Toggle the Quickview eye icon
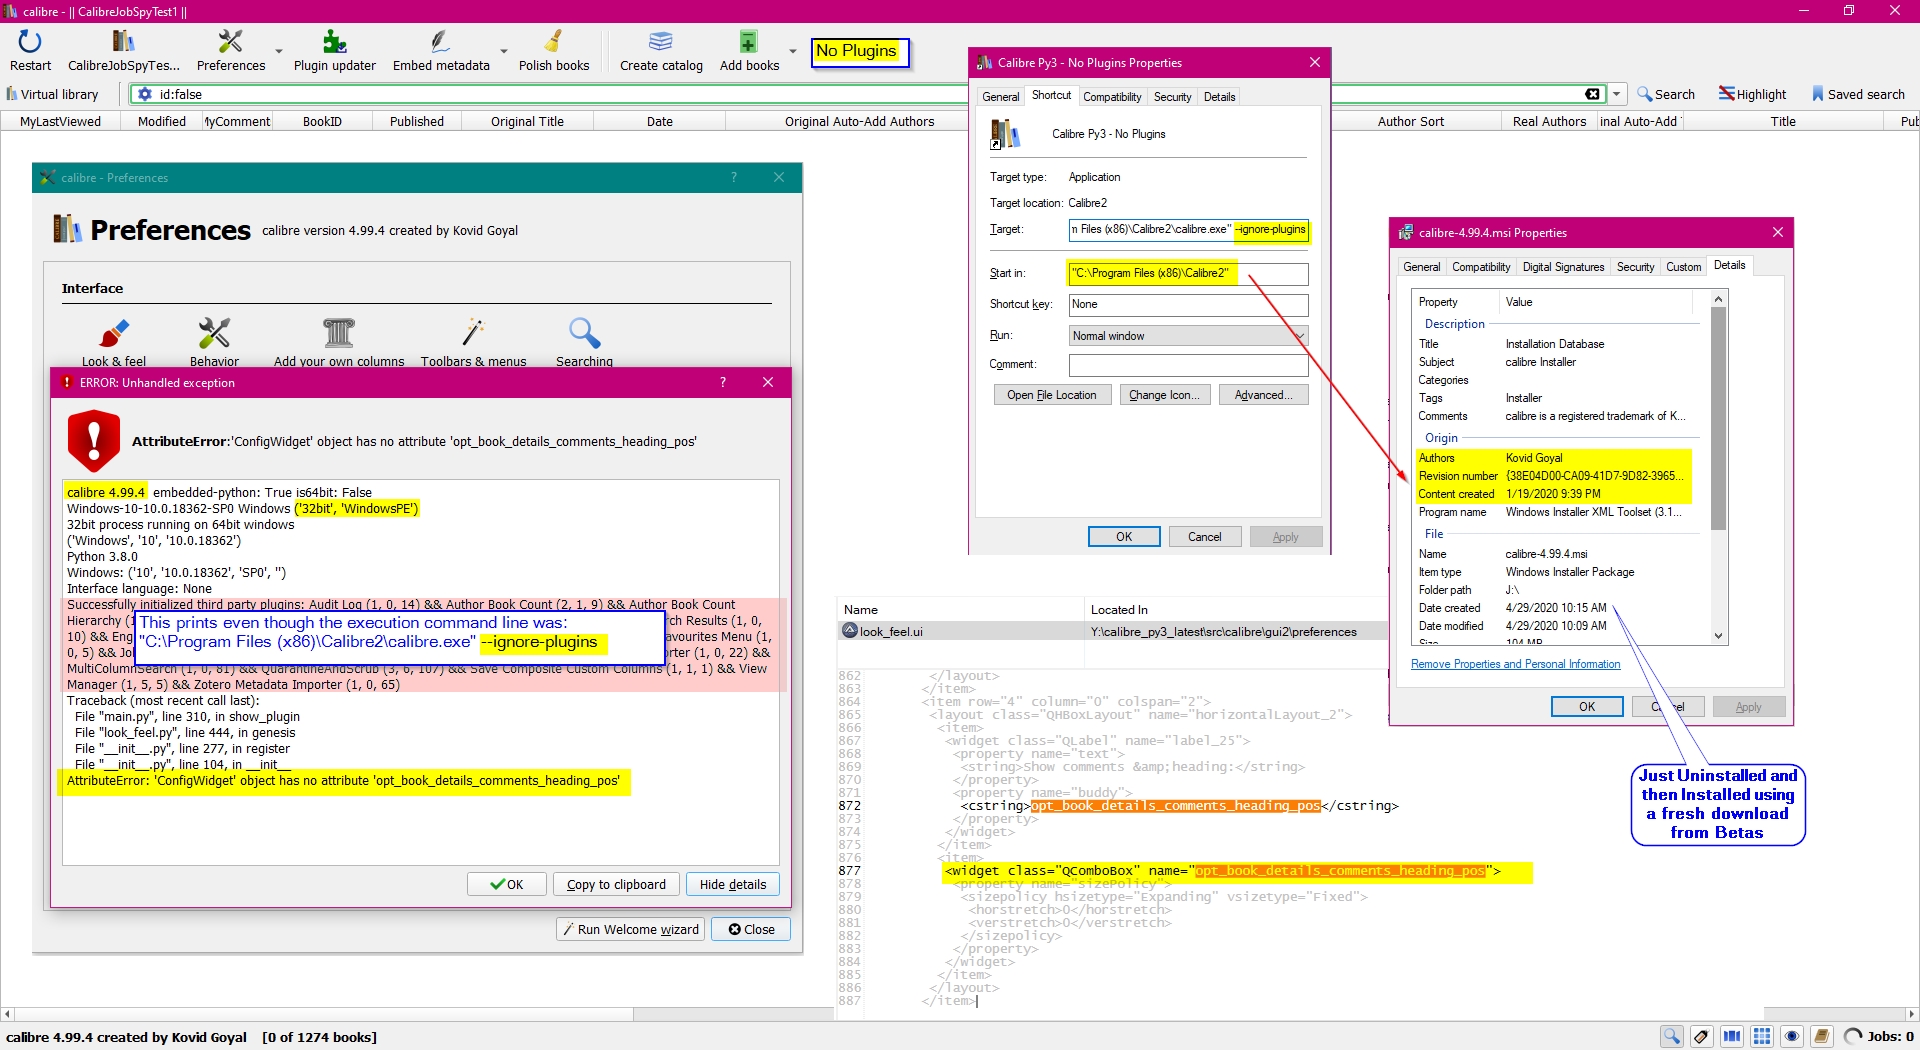This screenshot has height=1050, width=1920. tap(1792, 1036)
